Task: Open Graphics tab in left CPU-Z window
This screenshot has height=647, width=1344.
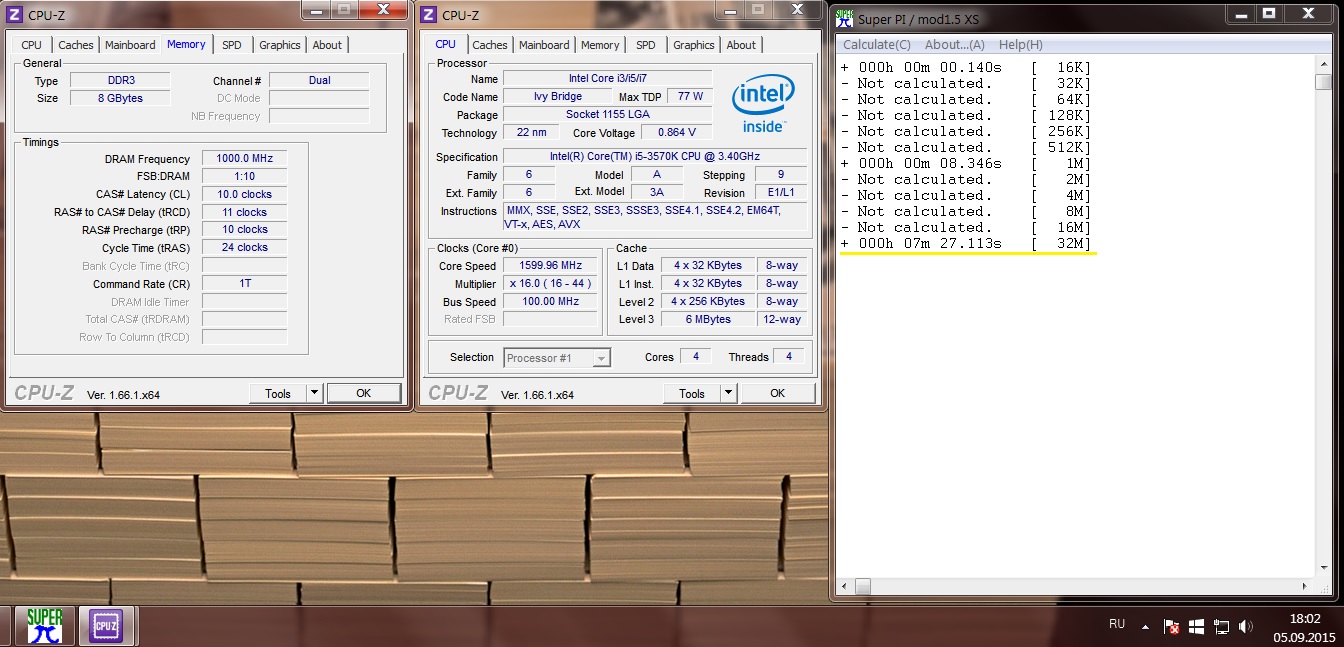Action: [x=280, y=45]
